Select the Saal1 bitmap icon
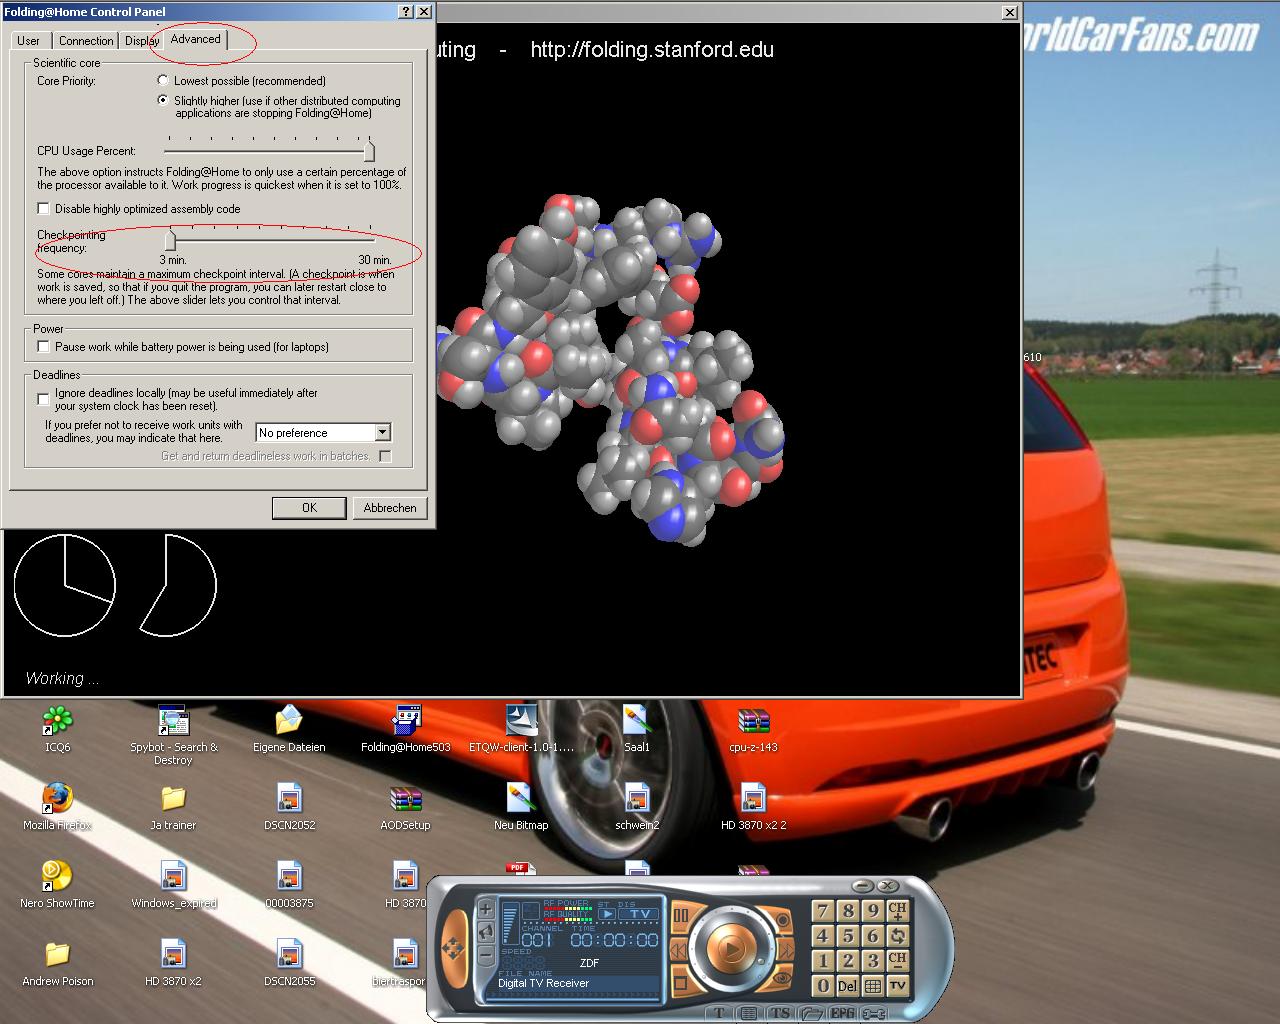Screen dimensions: 1280x1024 637,729
